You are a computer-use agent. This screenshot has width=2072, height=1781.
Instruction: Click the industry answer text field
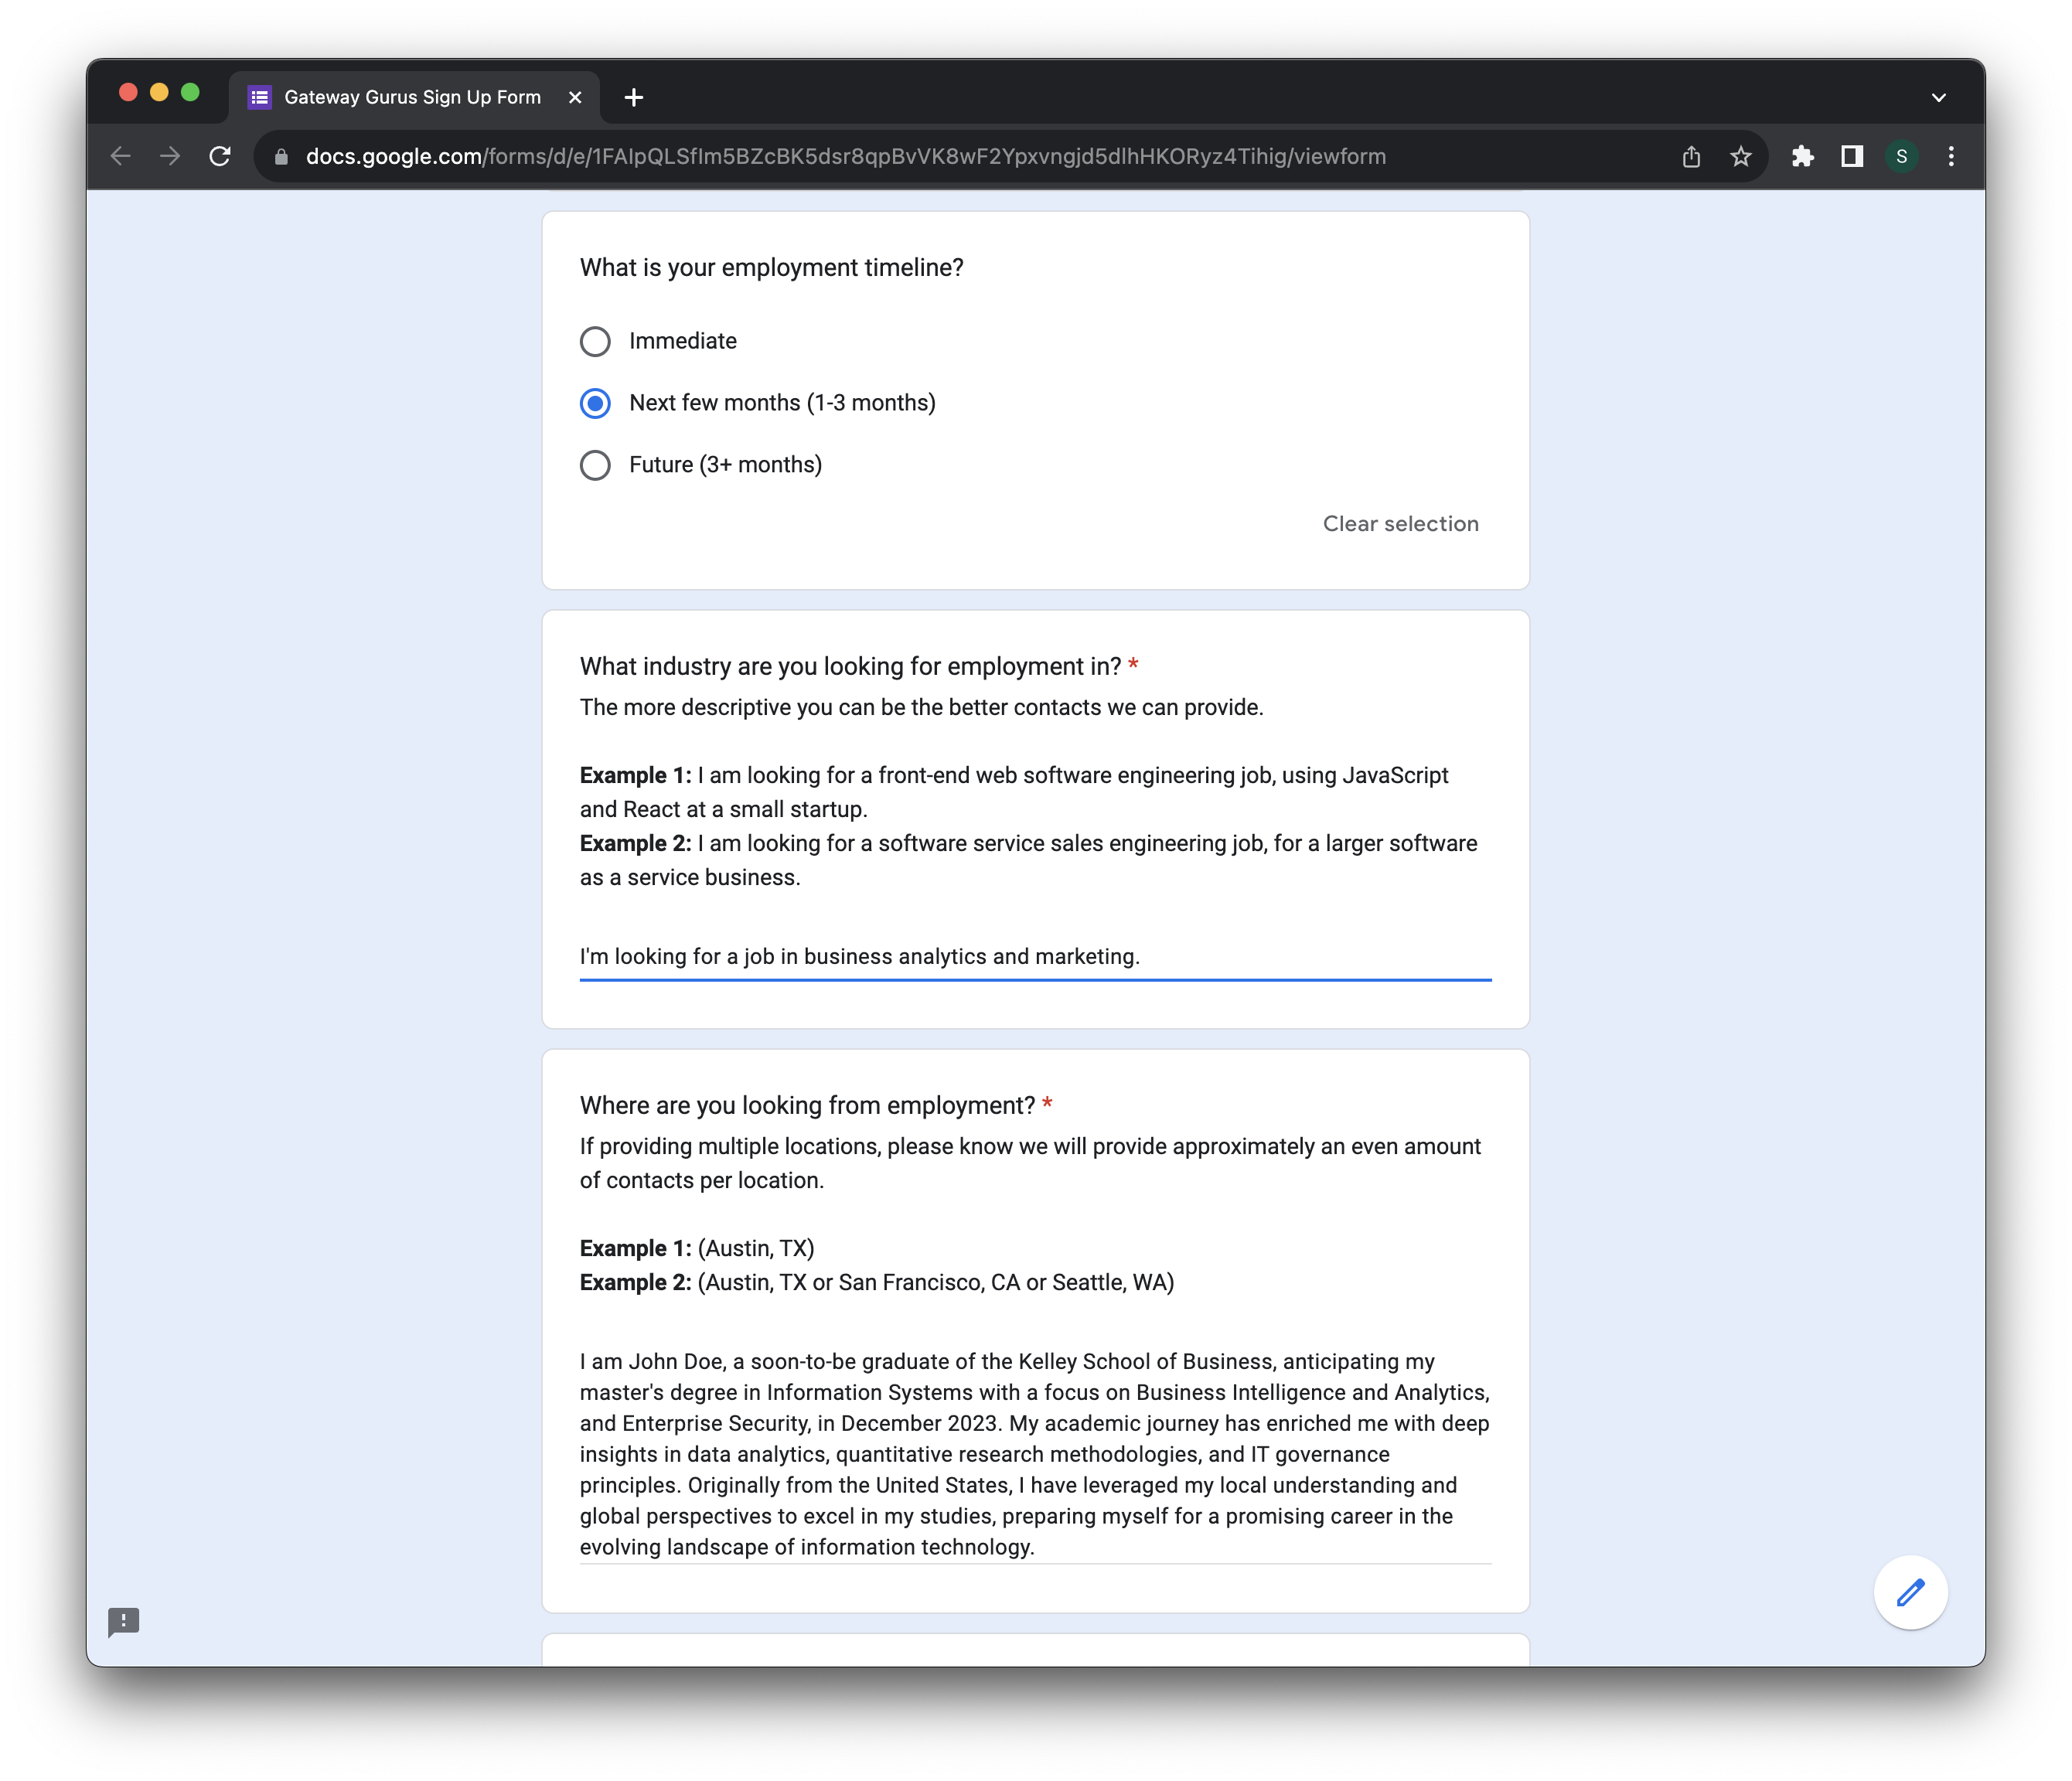1034,956
